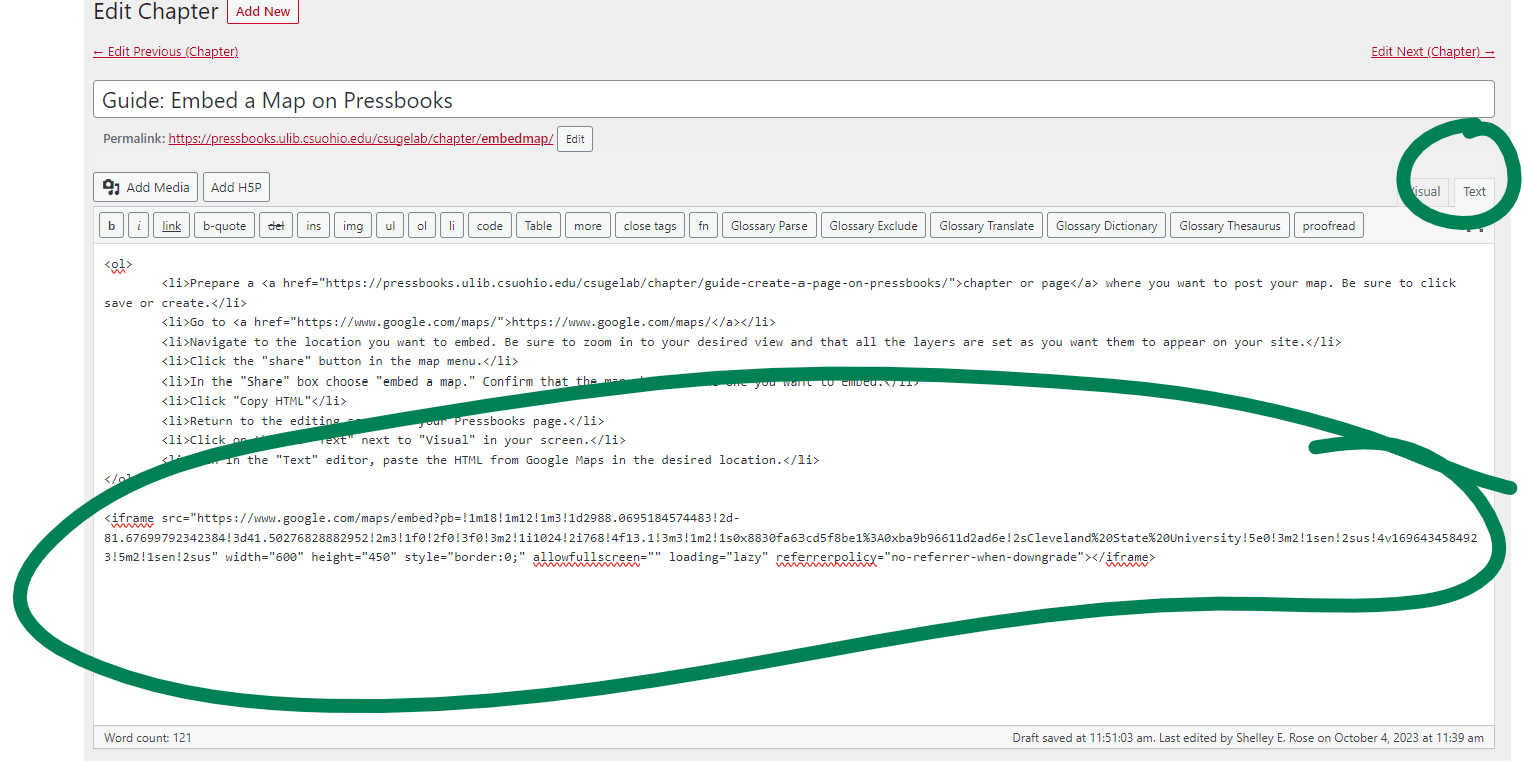Insert an unordered list with ul
This screenshot has width=1523, height=762.
(390, 226)
